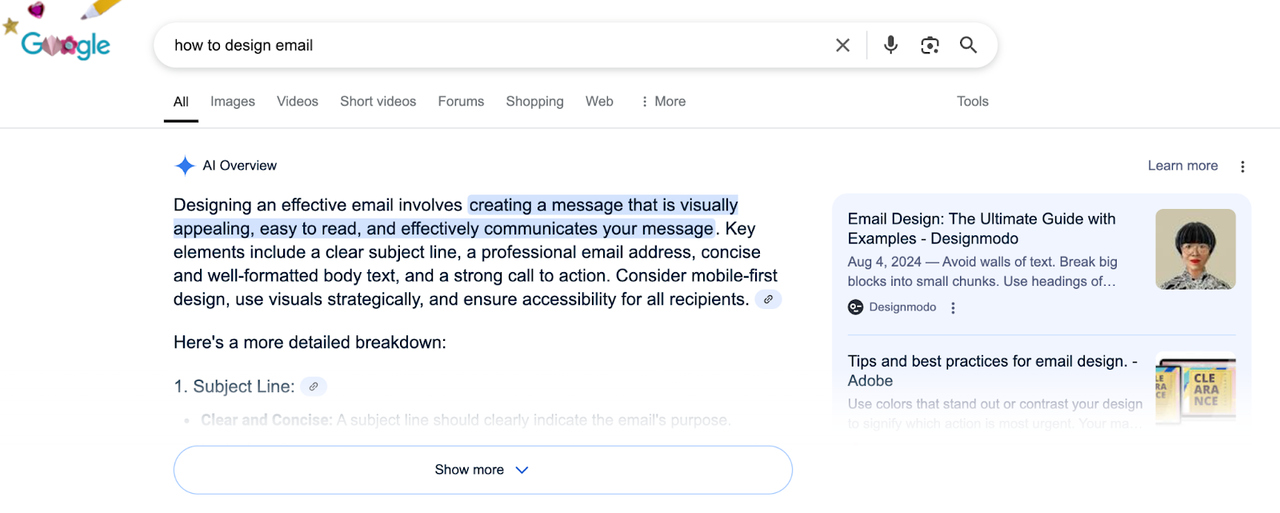Open Designmodo result three-dot menu

click(953, 308)
